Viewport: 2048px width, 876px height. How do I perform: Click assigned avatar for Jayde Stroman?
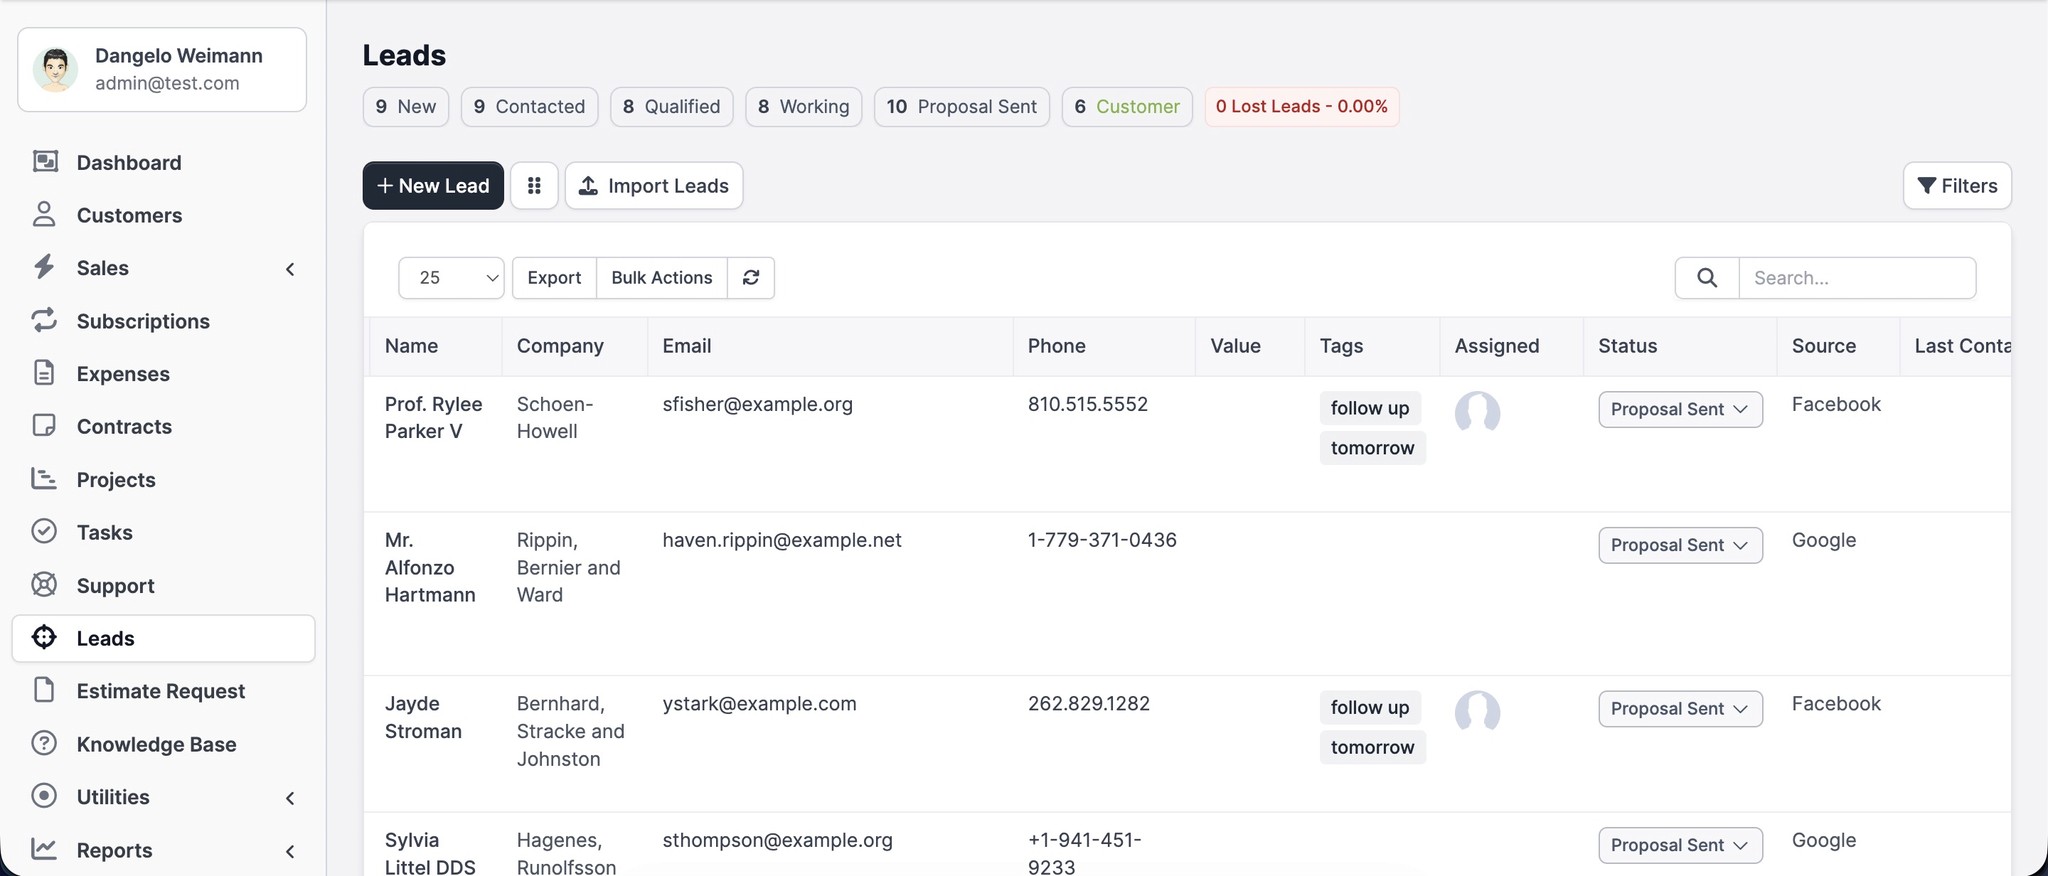pos(1477,712)
